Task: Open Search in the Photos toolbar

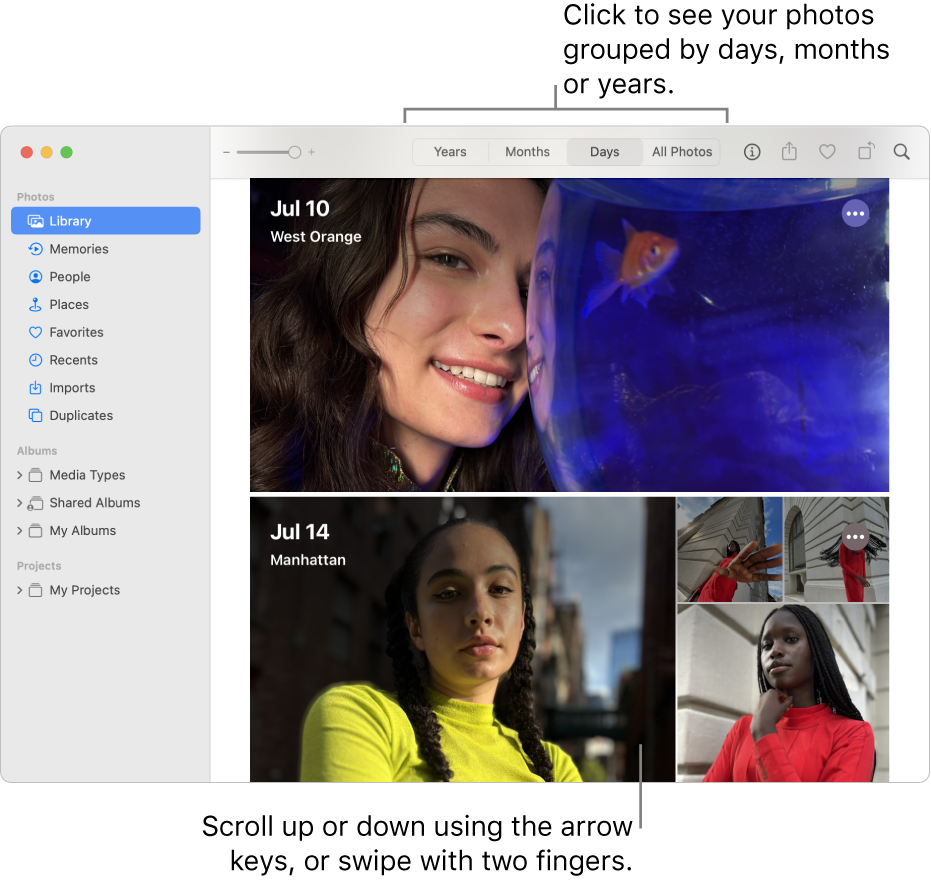Action: [901, 151]
